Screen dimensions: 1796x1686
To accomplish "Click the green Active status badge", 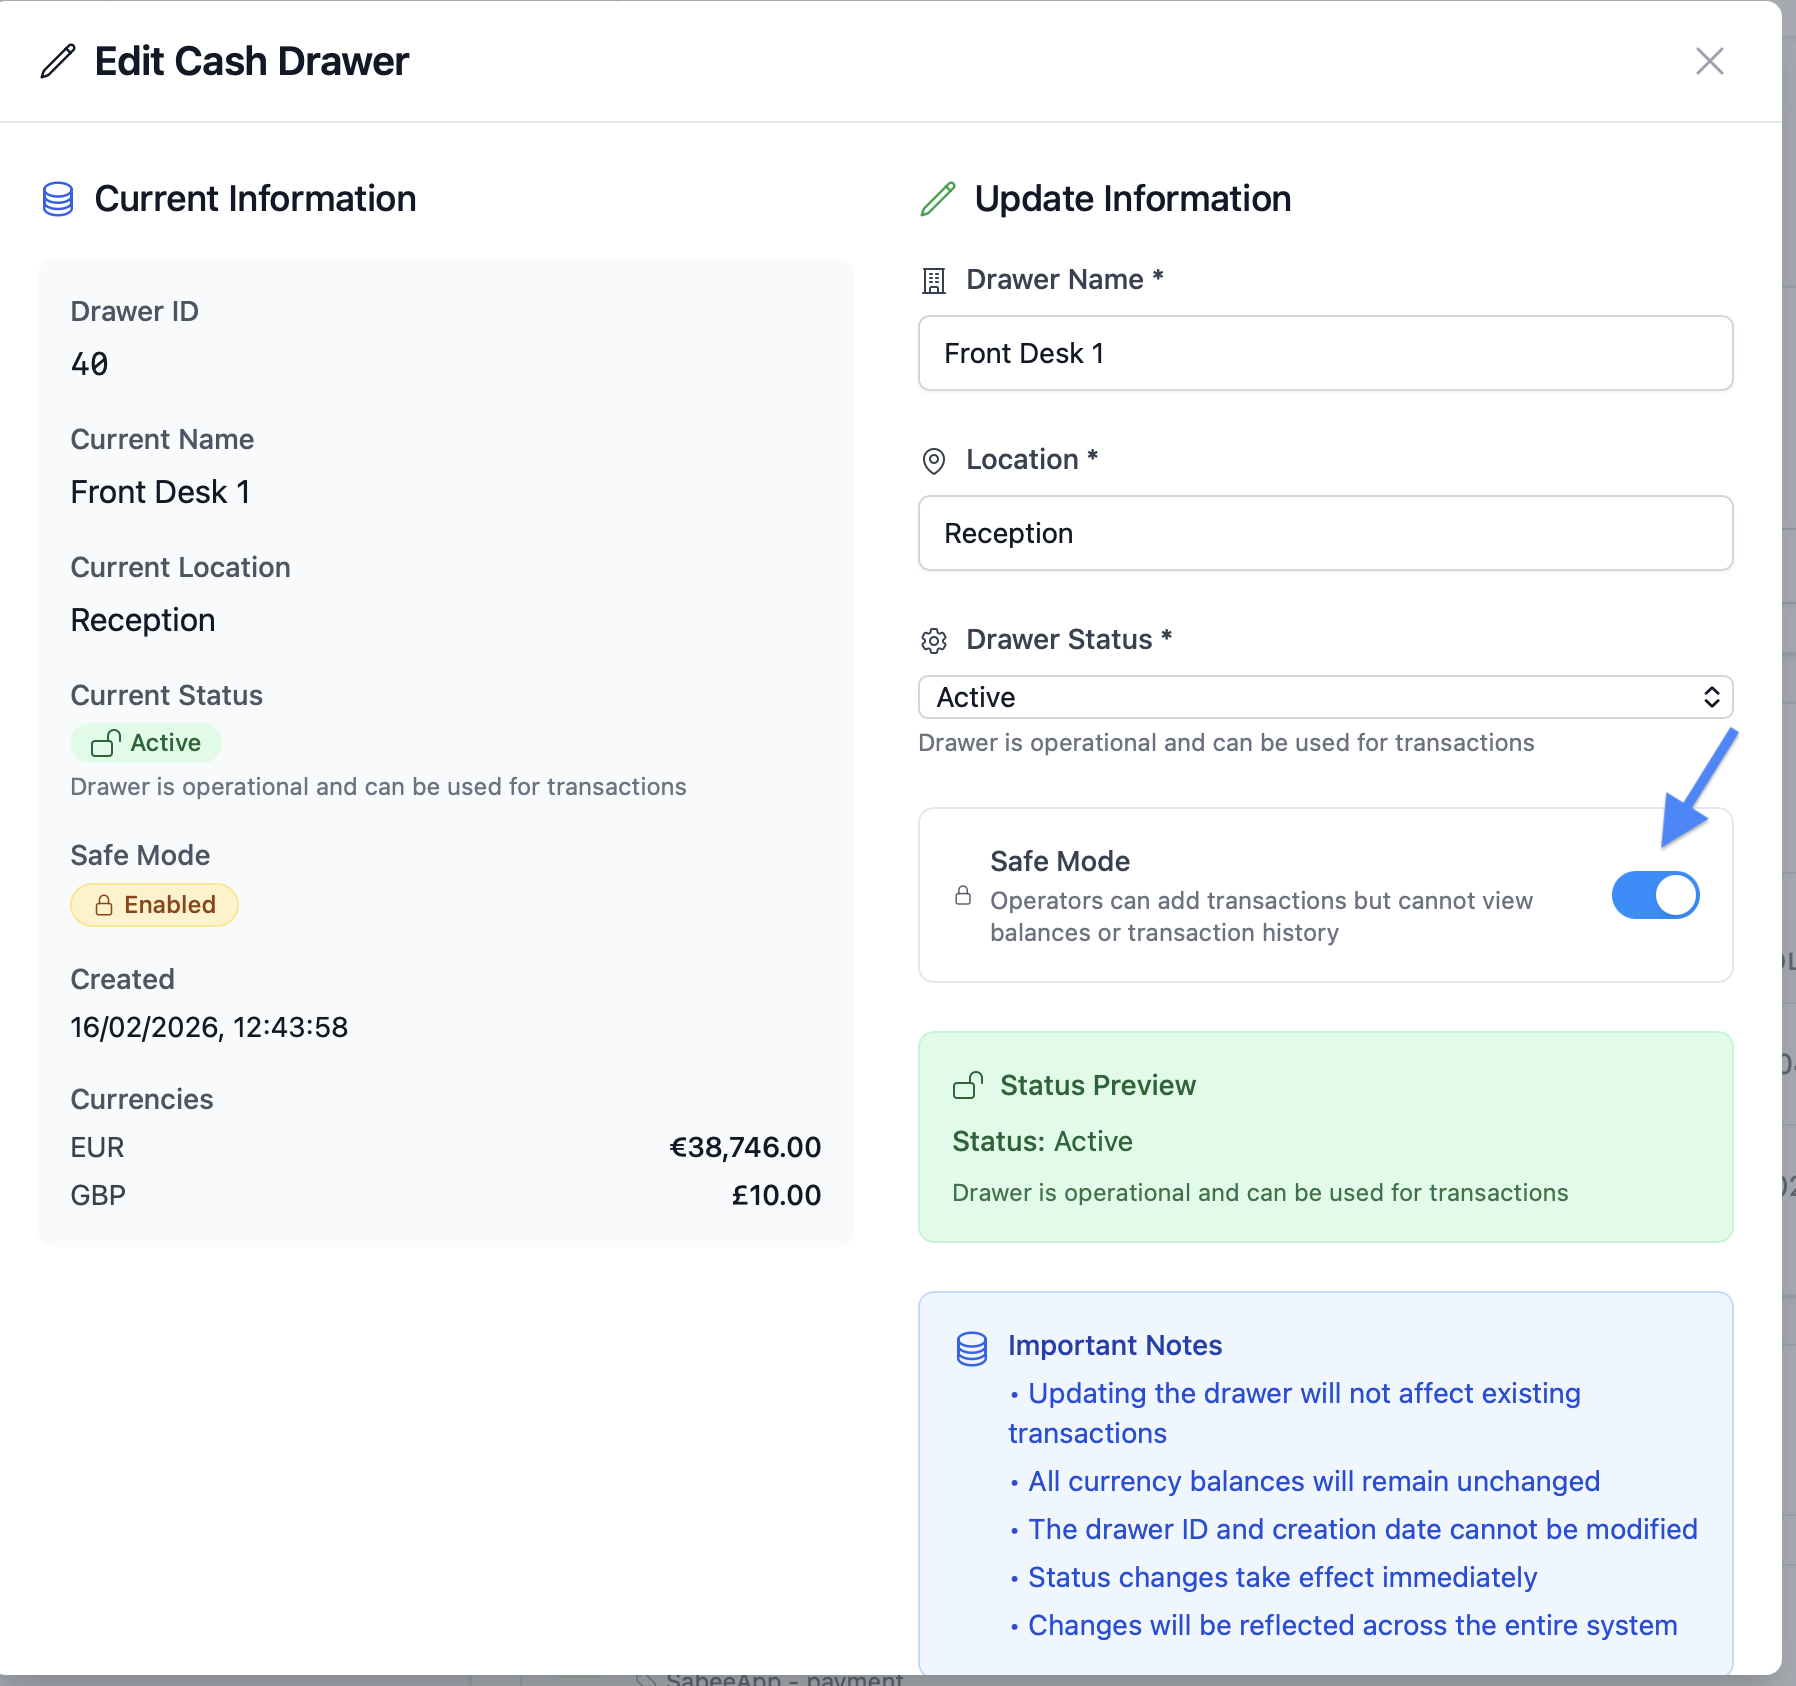I will point(146,743).
